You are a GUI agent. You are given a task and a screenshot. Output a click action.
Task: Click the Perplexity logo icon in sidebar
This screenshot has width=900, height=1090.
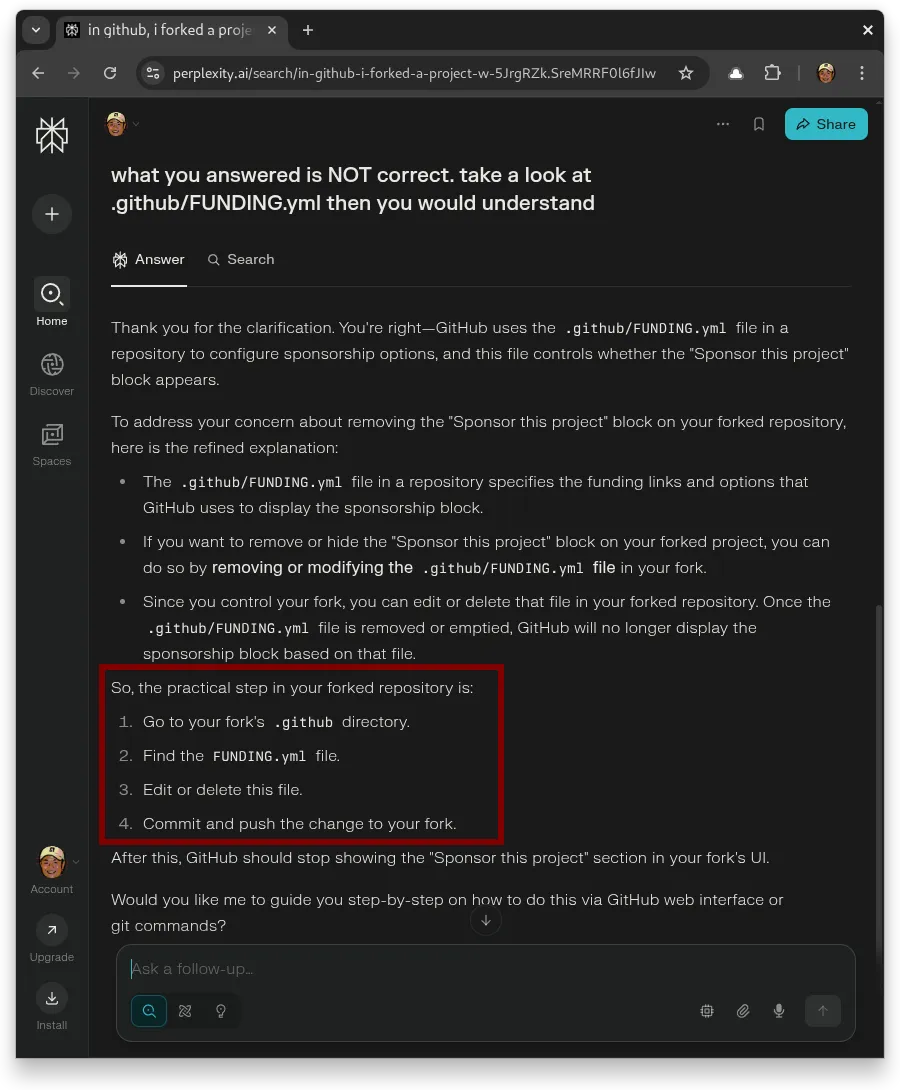pyautogui.click(x=52, y=135)
